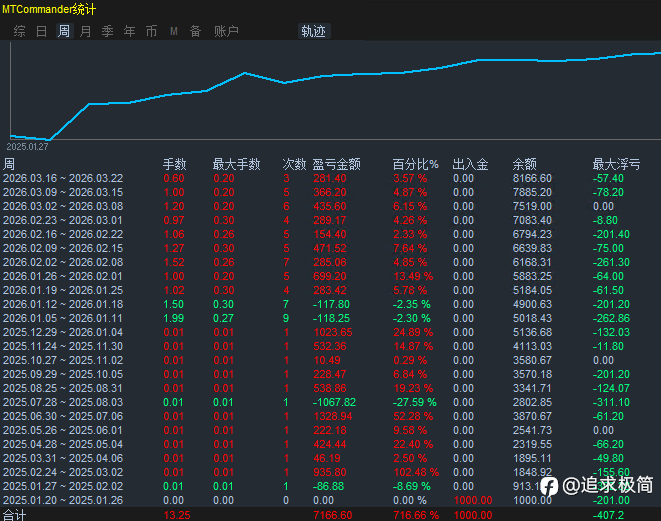Select the 月 monthly tab
Viewport: 661px width, 521px height.
(86, 31)
